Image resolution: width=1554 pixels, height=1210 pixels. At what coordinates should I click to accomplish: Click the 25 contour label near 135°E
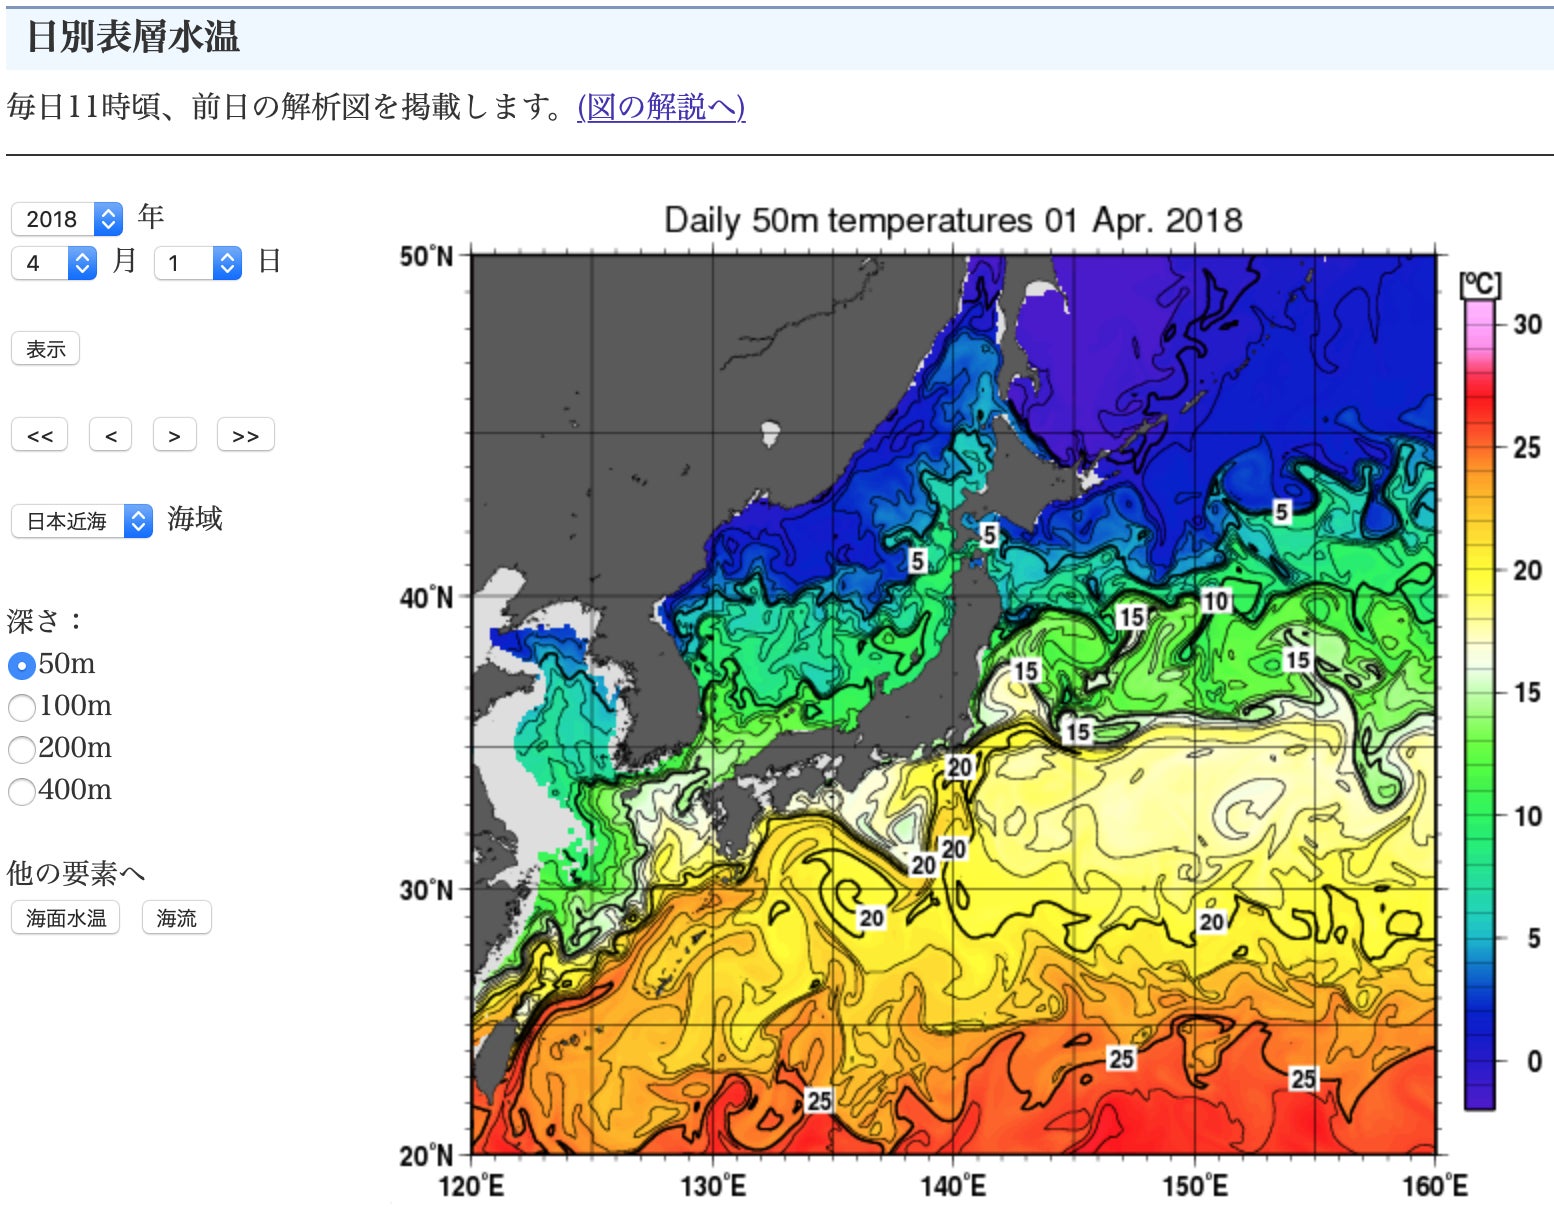pos(819,1100)
